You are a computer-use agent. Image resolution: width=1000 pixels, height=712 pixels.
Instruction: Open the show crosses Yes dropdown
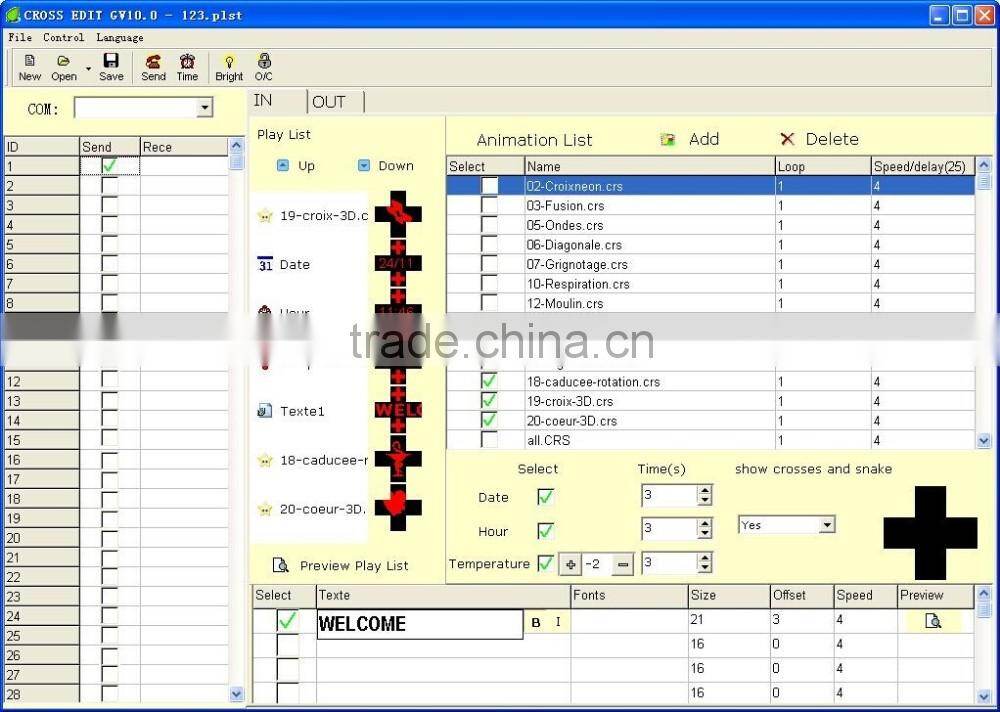pyautogui.click(x=825, y=524)
